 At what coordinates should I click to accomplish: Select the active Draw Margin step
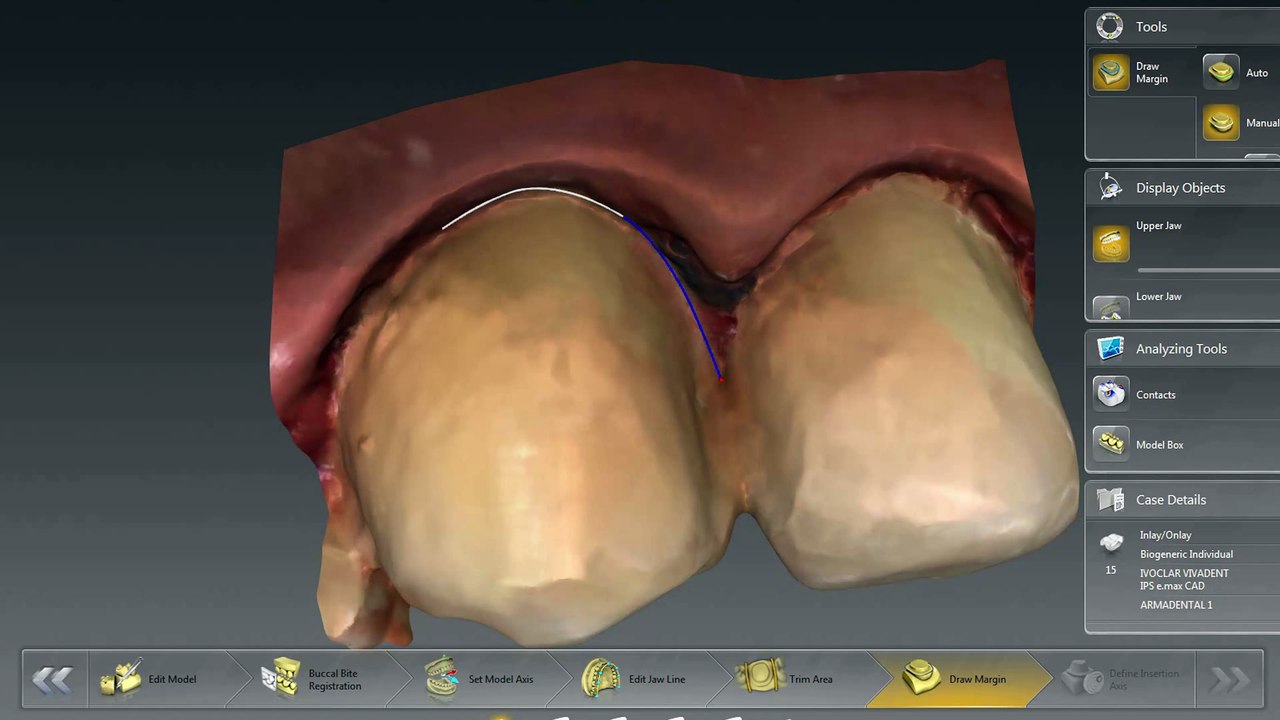(x=958, y=679)
